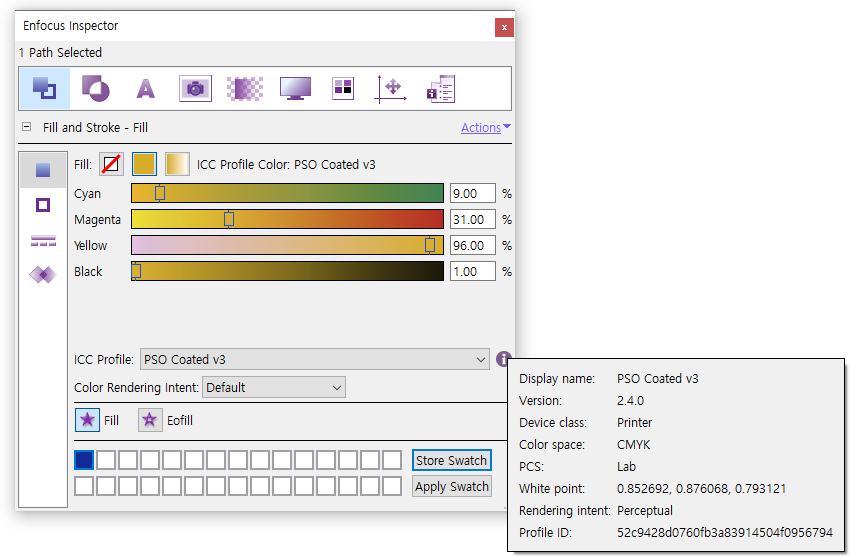
Task: Open the Halftone checkered category icon
Action: (x=245, y=88)
